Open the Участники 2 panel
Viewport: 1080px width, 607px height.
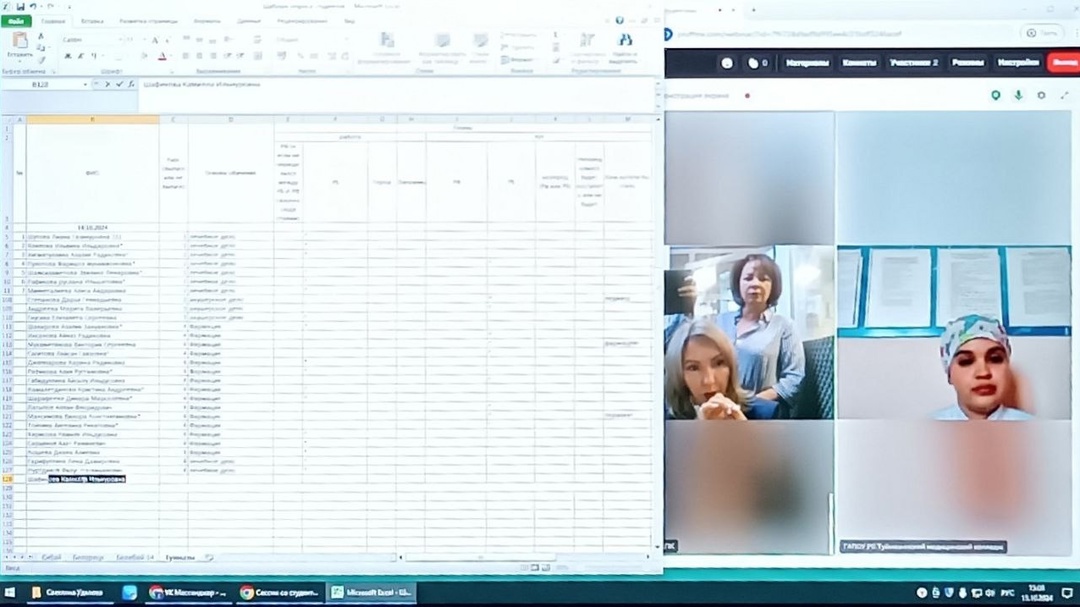pos(913,63)
